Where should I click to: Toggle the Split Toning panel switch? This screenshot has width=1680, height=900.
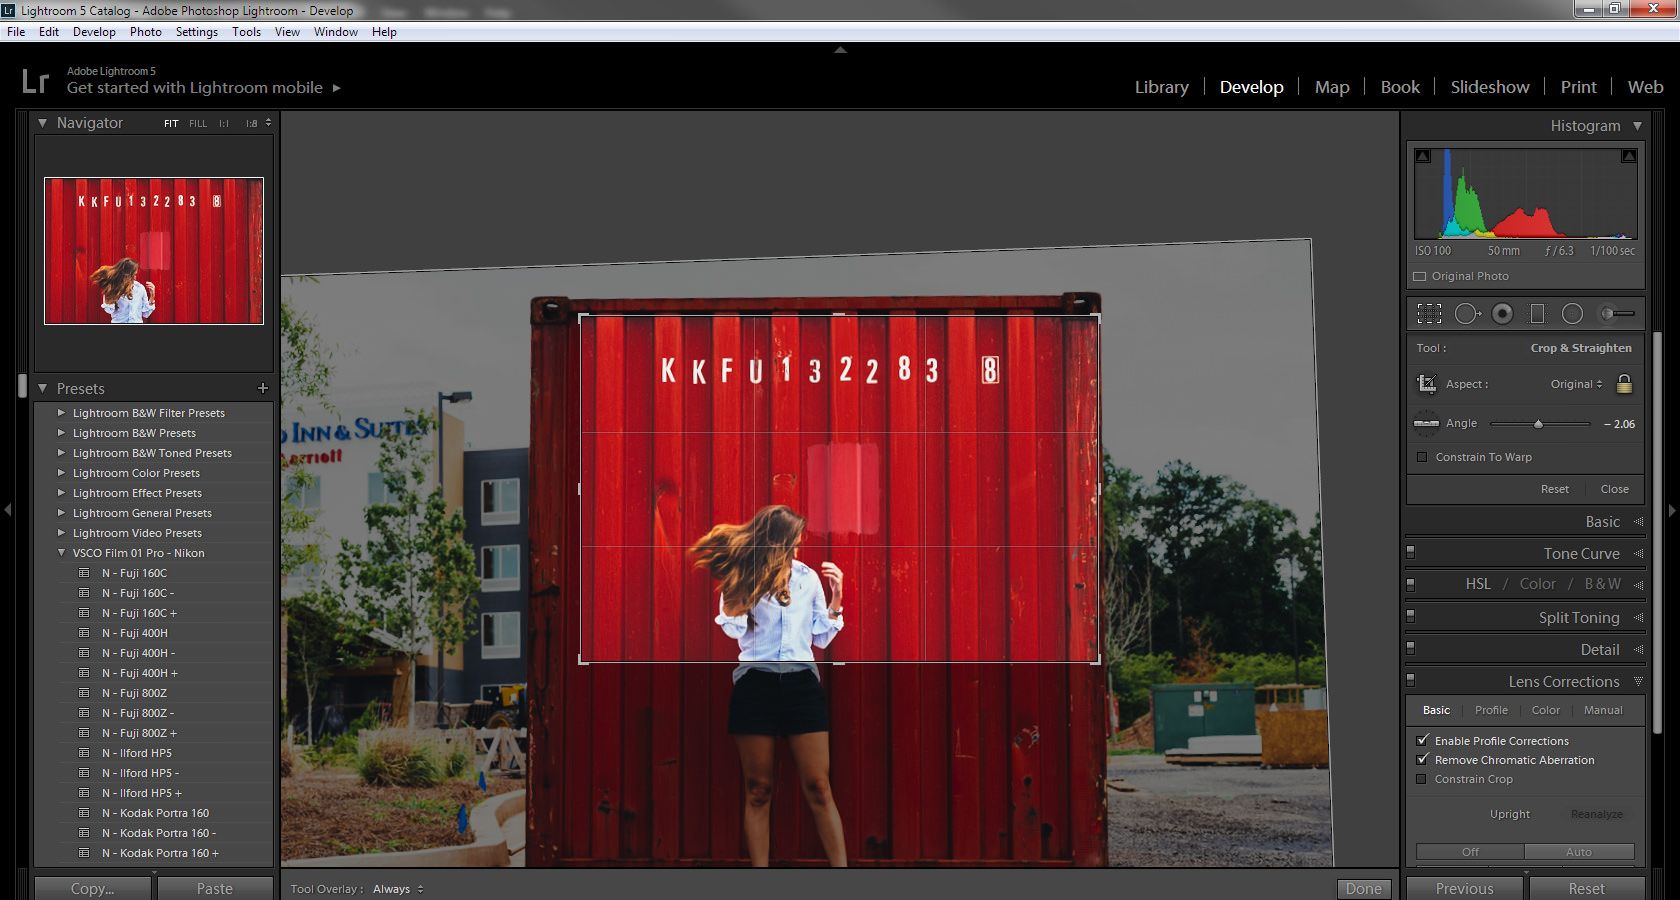pos(1411,616)
